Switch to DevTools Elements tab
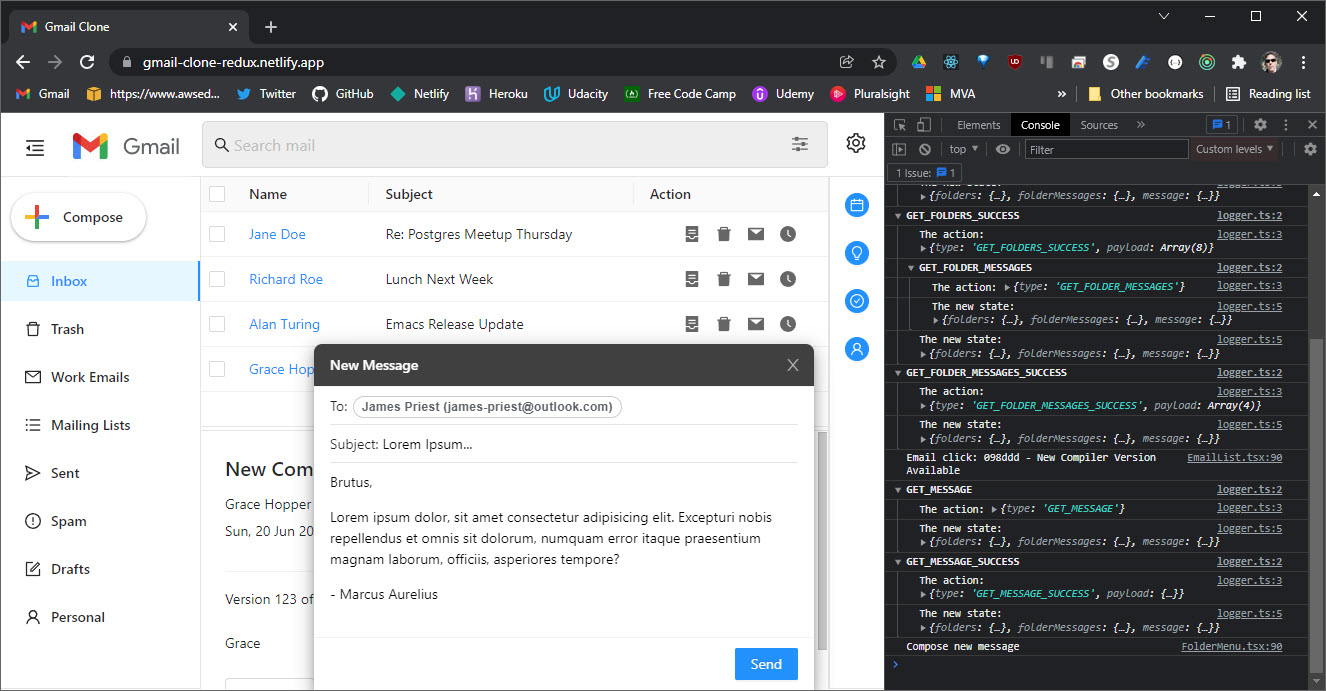1326x691 pixels. (978, 125)
